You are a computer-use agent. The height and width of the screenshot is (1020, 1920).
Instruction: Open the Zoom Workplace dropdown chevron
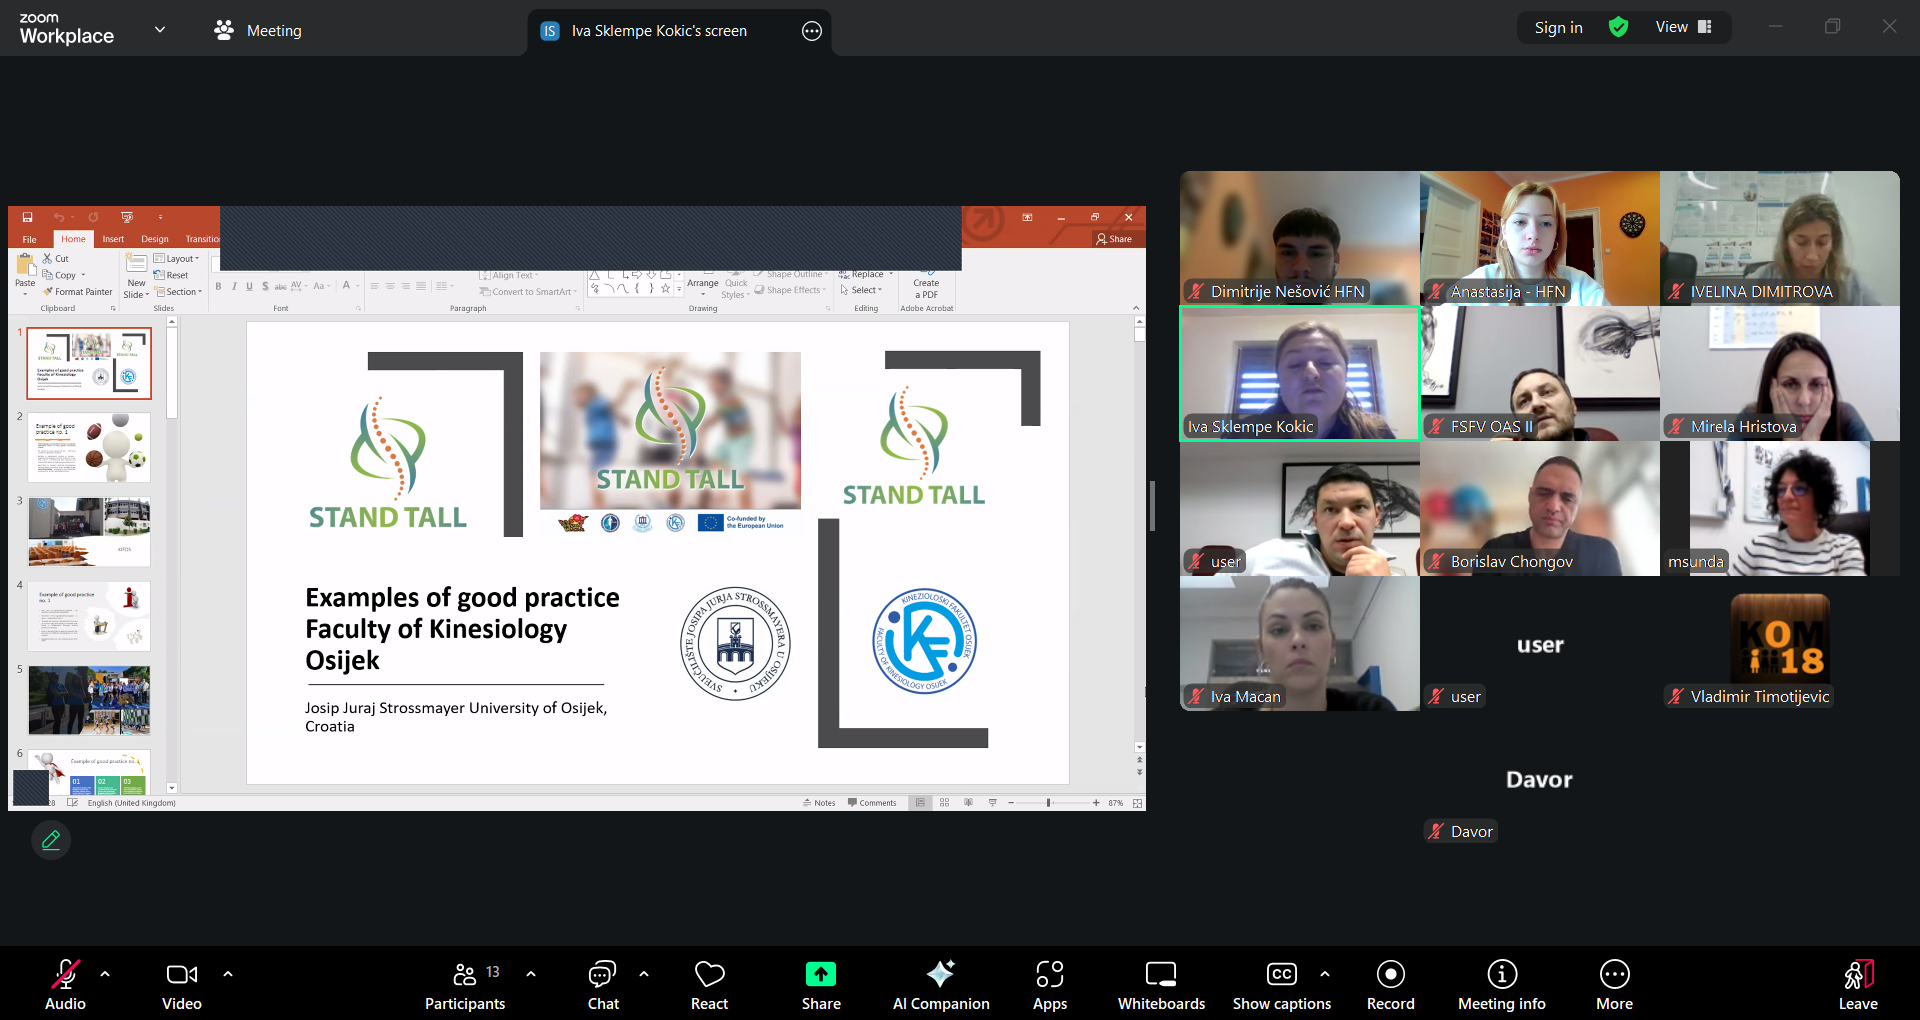pos(160,30)
